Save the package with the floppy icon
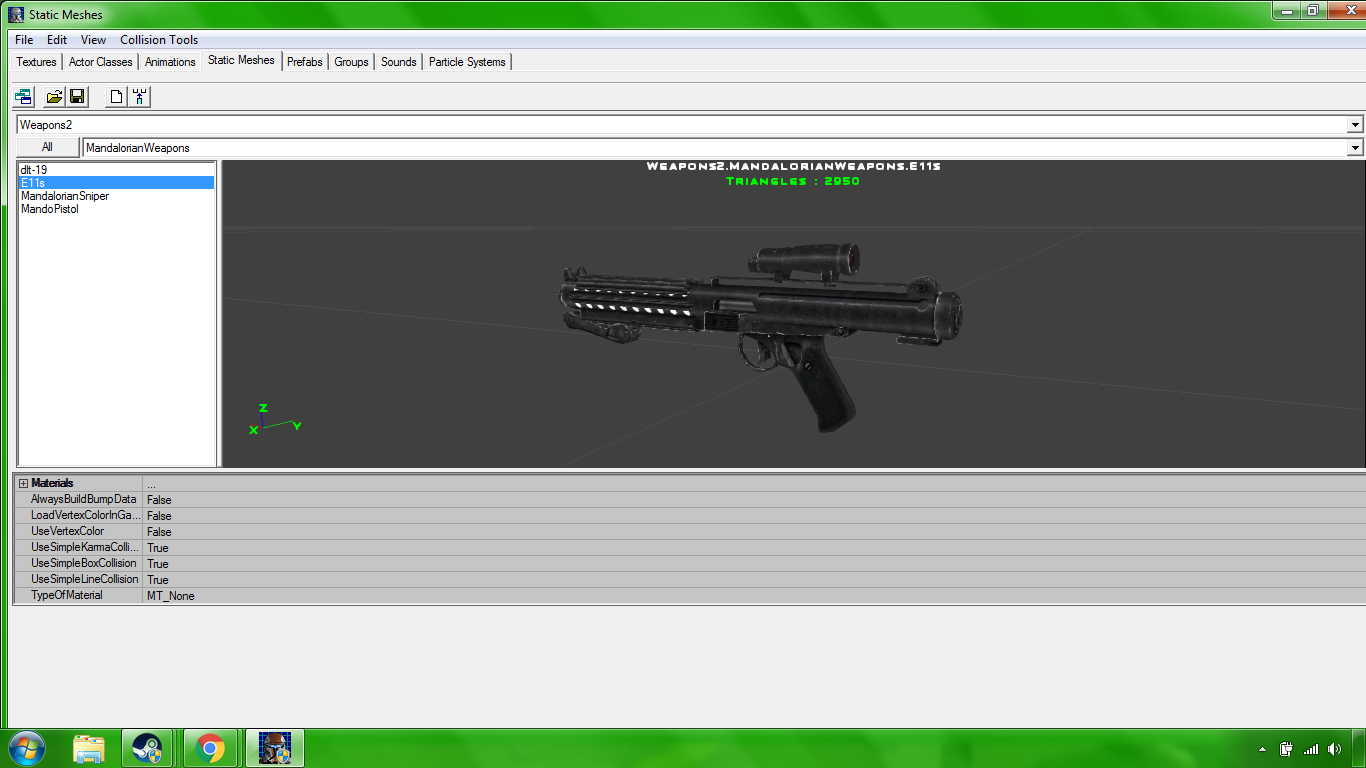 tap(78, 97)
